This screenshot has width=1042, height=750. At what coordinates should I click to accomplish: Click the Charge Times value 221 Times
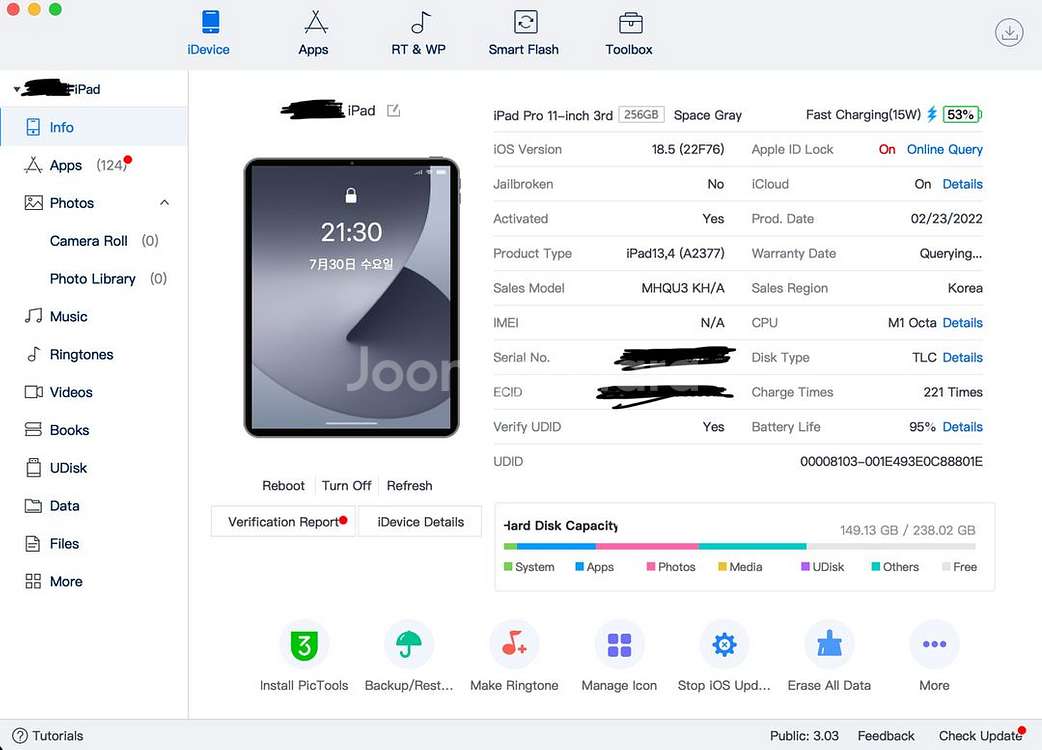pyautogui.click(x=953, y=392)
